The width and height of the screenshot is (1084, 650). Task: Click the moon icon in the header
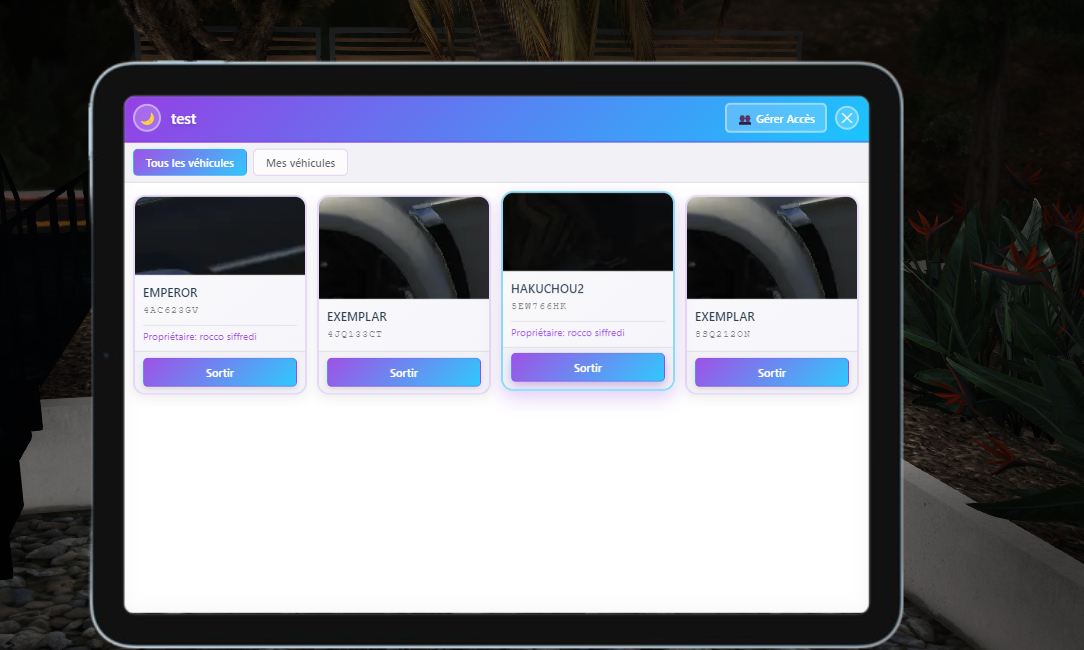(x=147, y=118)
